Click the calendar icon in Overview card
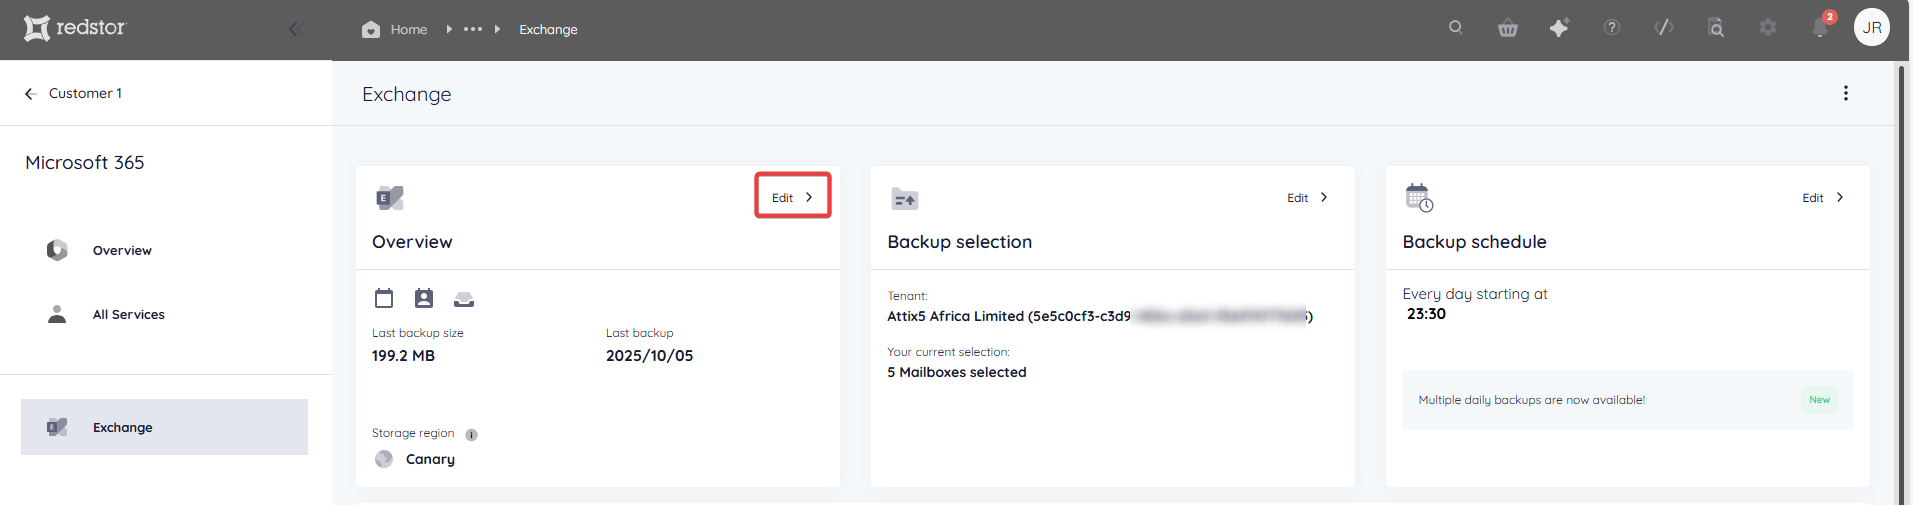Viewport: 1913px width, 505px height. pos(384,298)
